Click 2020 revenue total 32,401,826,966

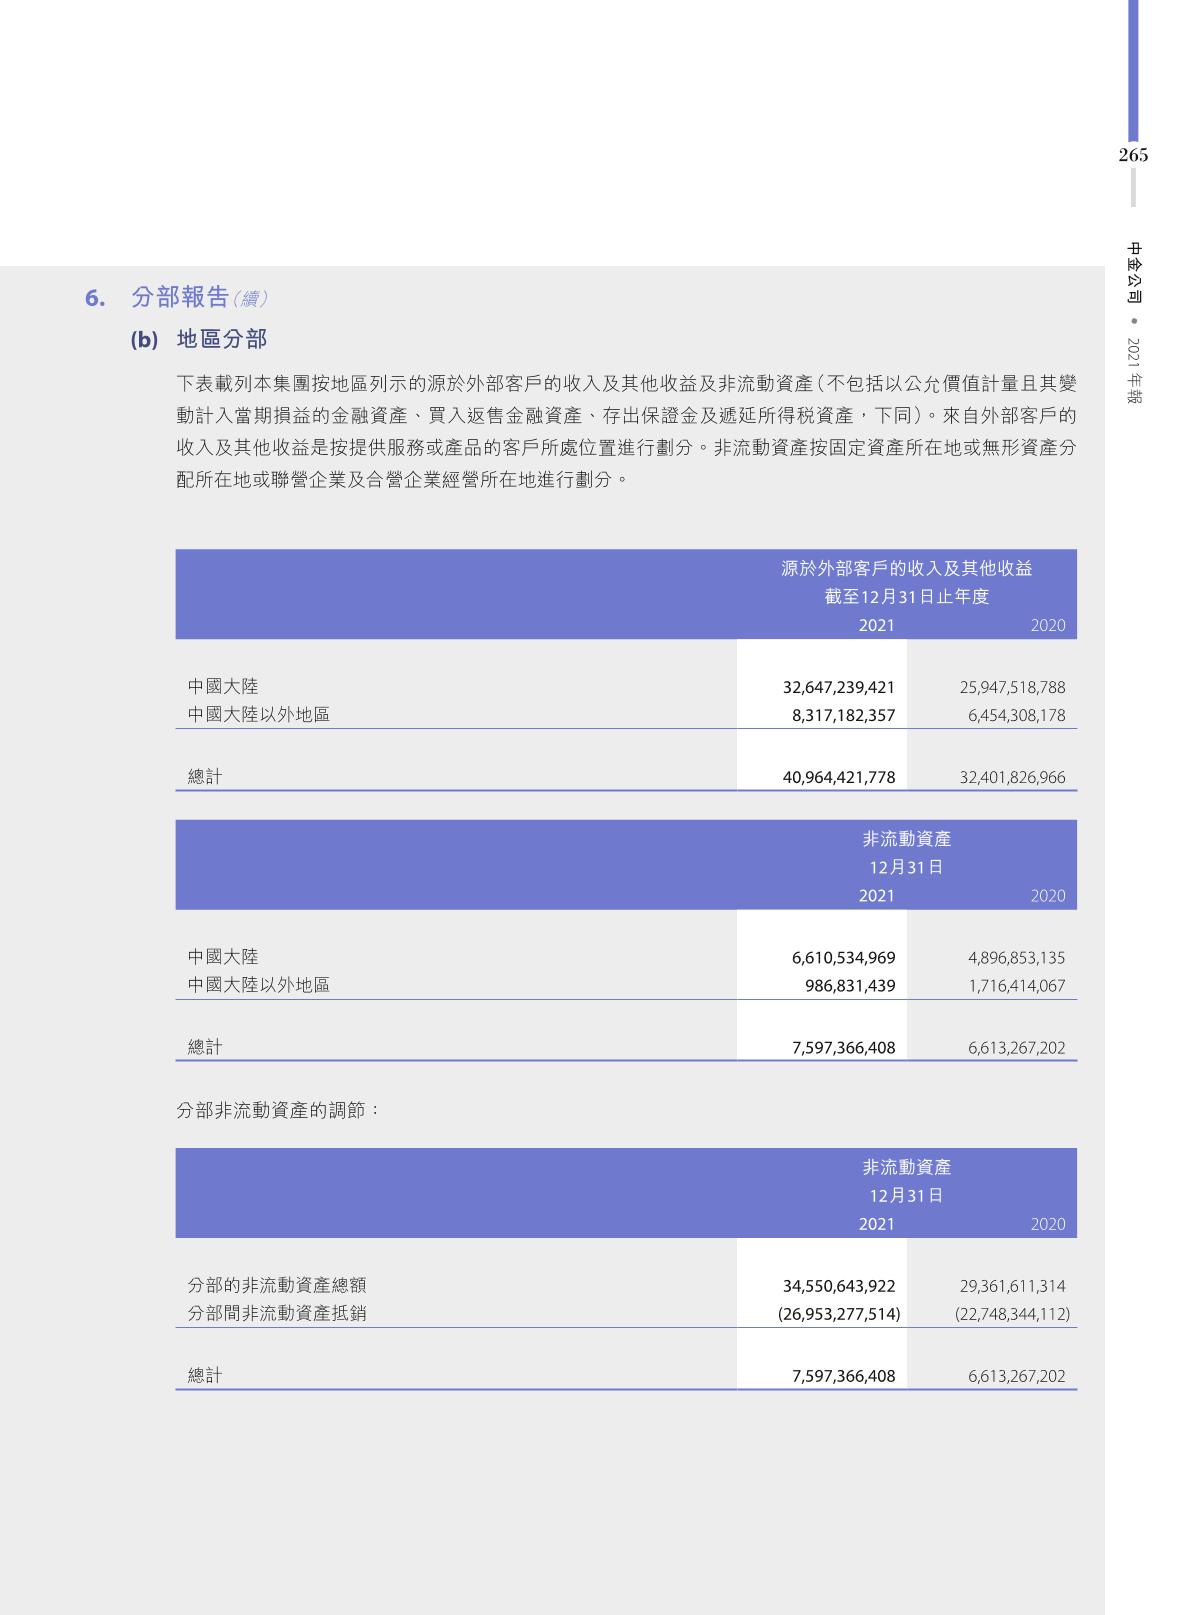[1012, 778]
